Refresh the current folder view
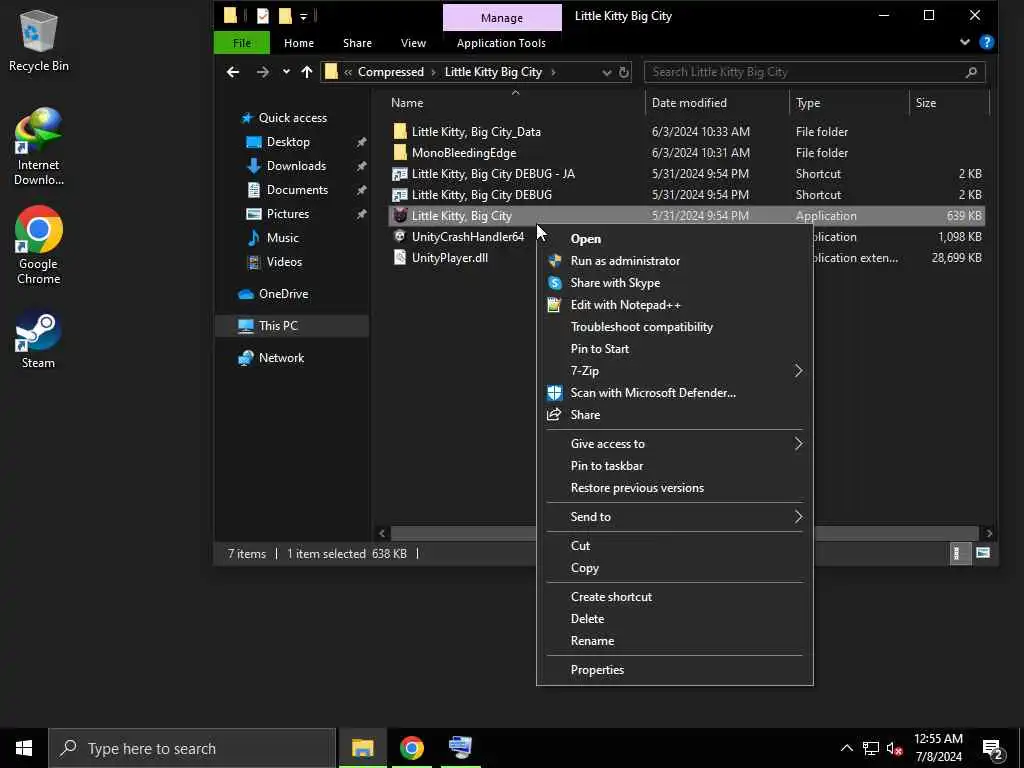 pyautogui.click(x=624, y=72)
